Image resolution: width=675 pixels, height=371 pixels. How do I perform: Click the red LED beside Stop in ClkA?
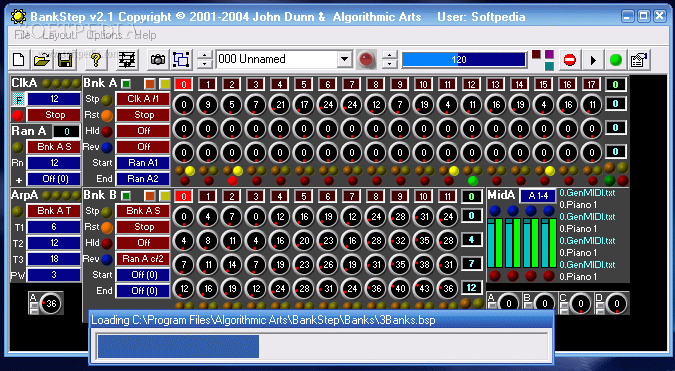coord(18,115)
